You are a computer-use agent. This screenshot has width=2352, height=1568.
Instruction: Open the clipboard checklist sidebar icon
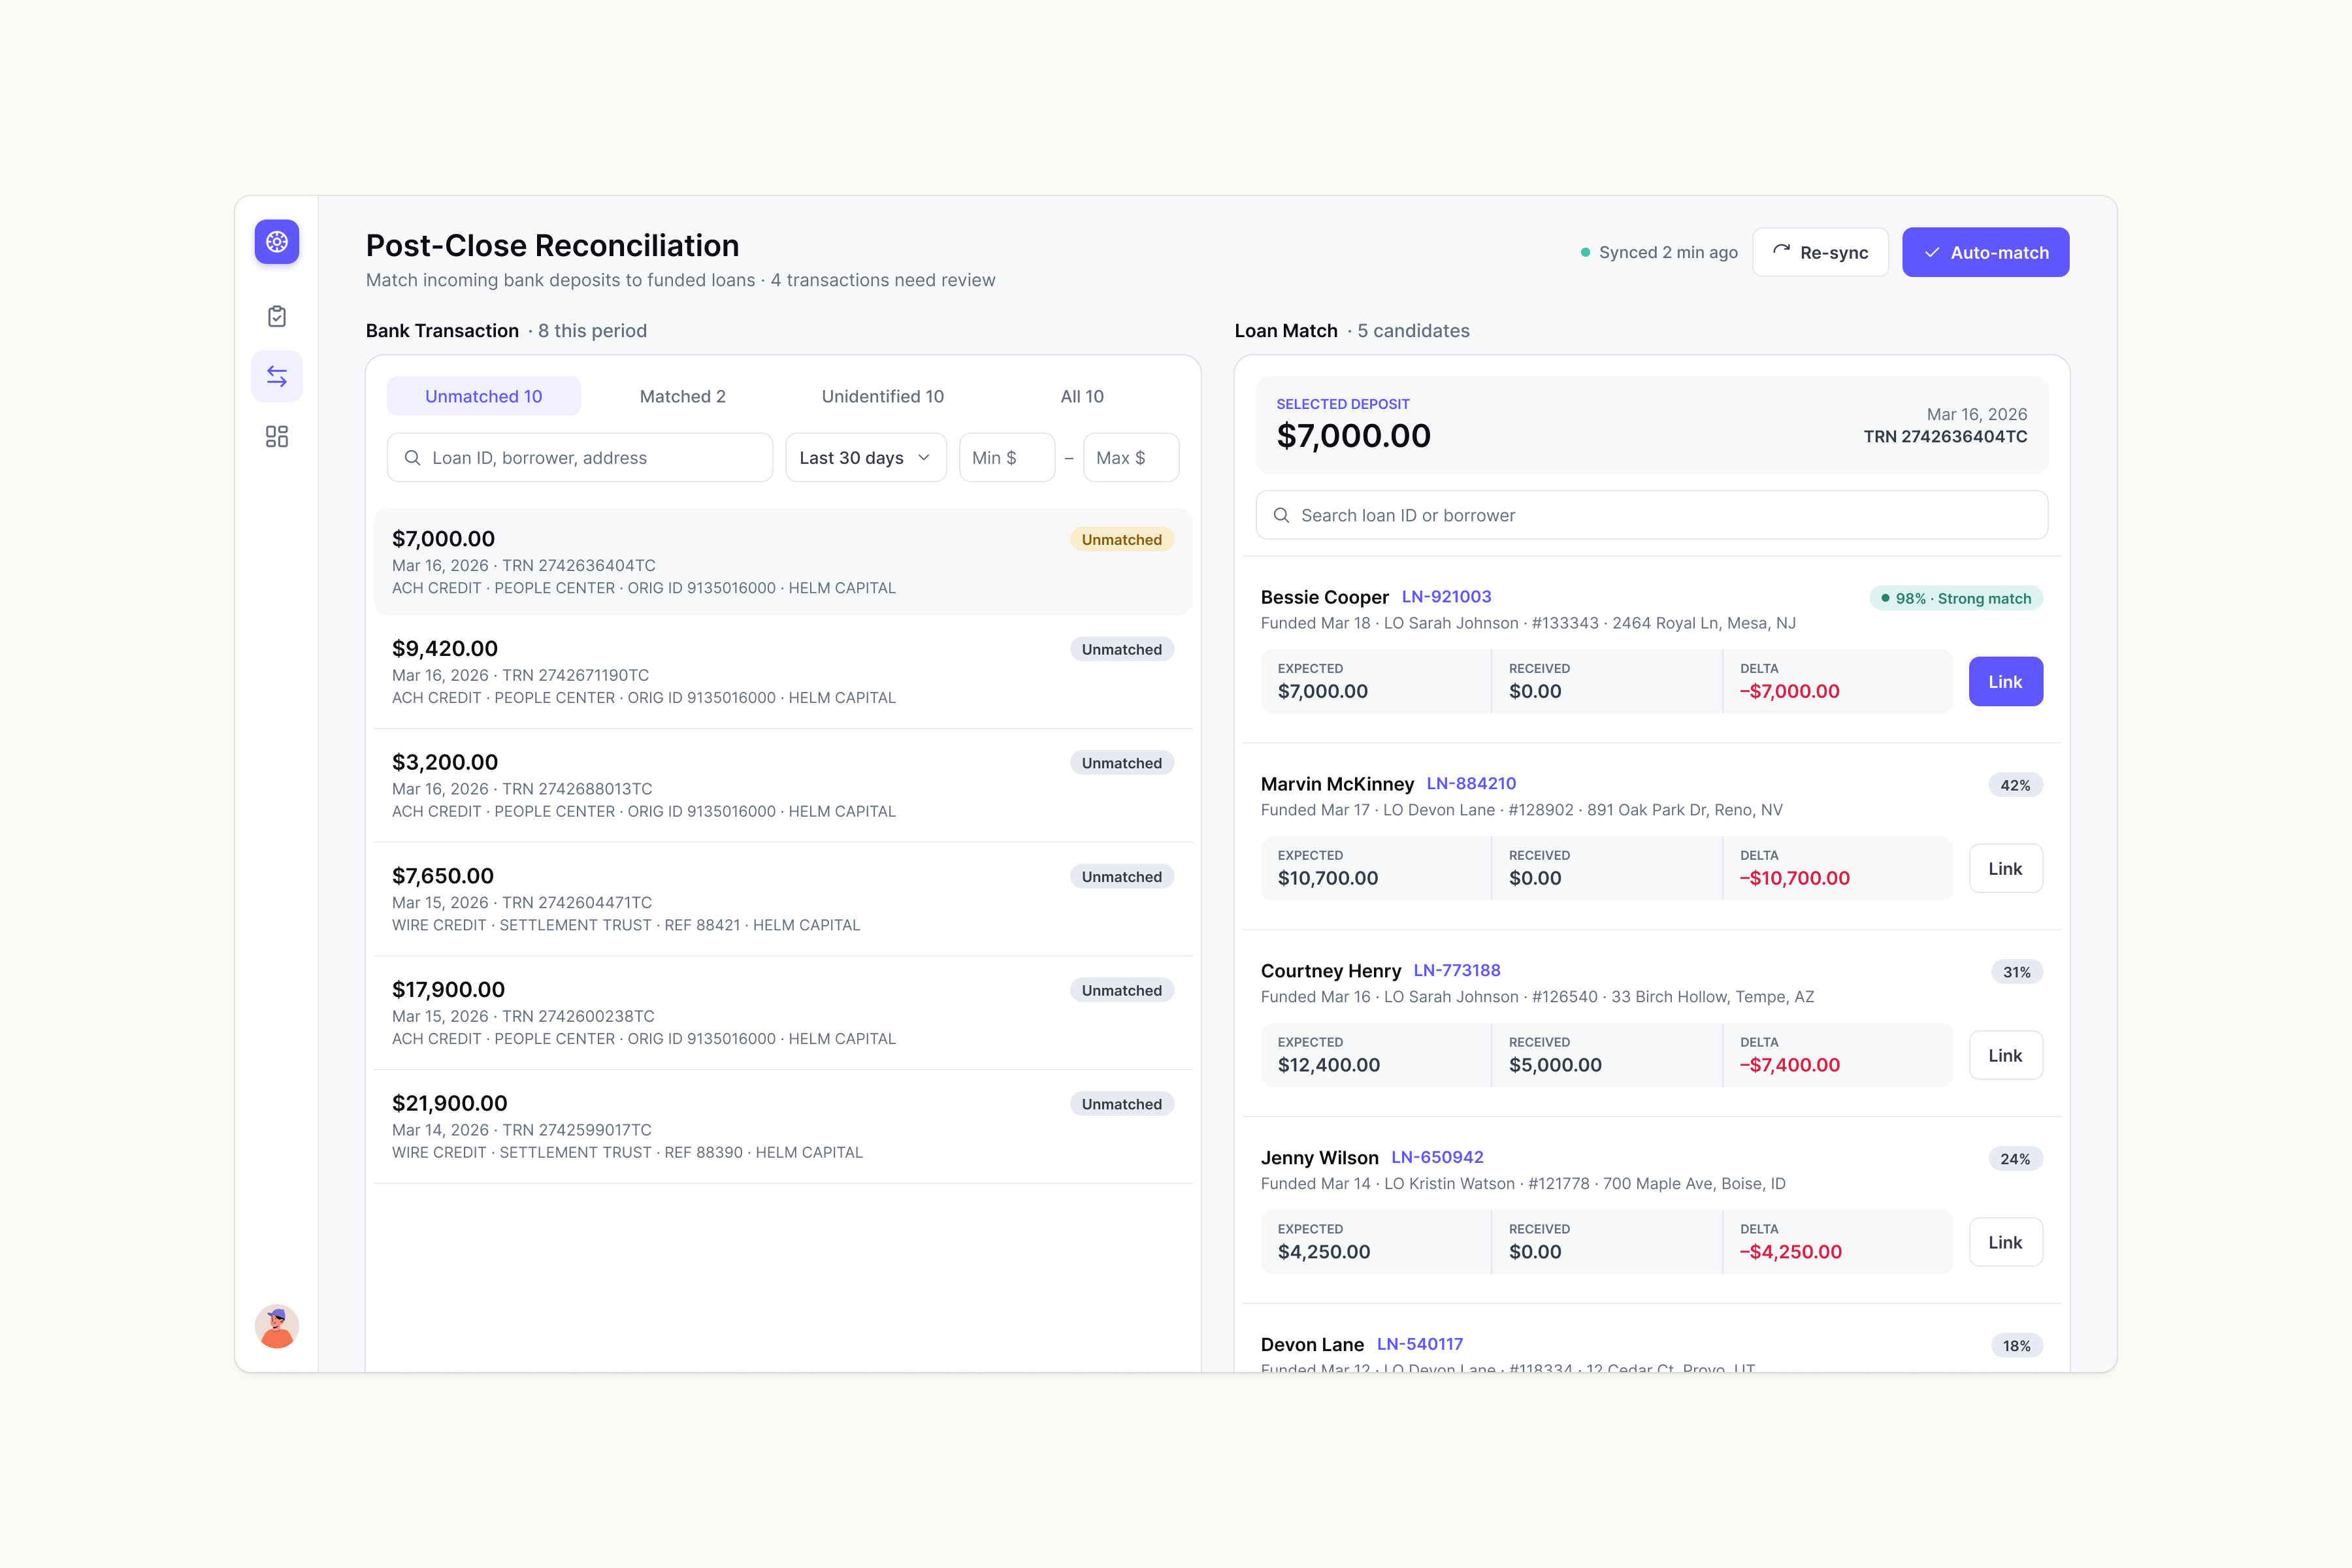(277, 317)
